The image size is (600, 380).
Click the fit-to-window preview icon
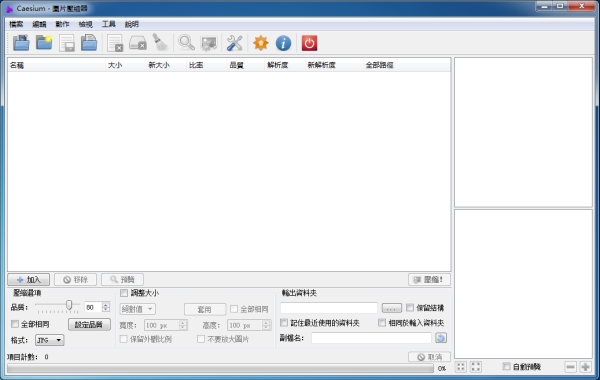pos(461,367)
